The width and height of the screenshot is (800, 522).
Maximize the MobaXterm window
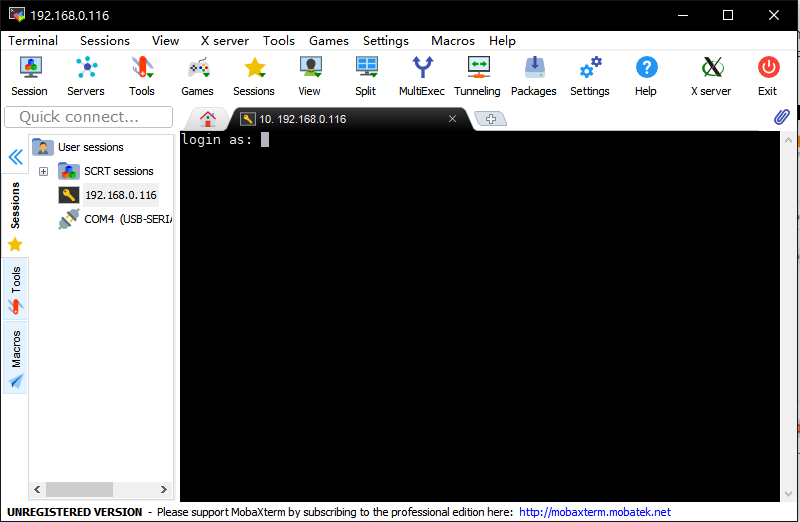(x=728, y=15)
